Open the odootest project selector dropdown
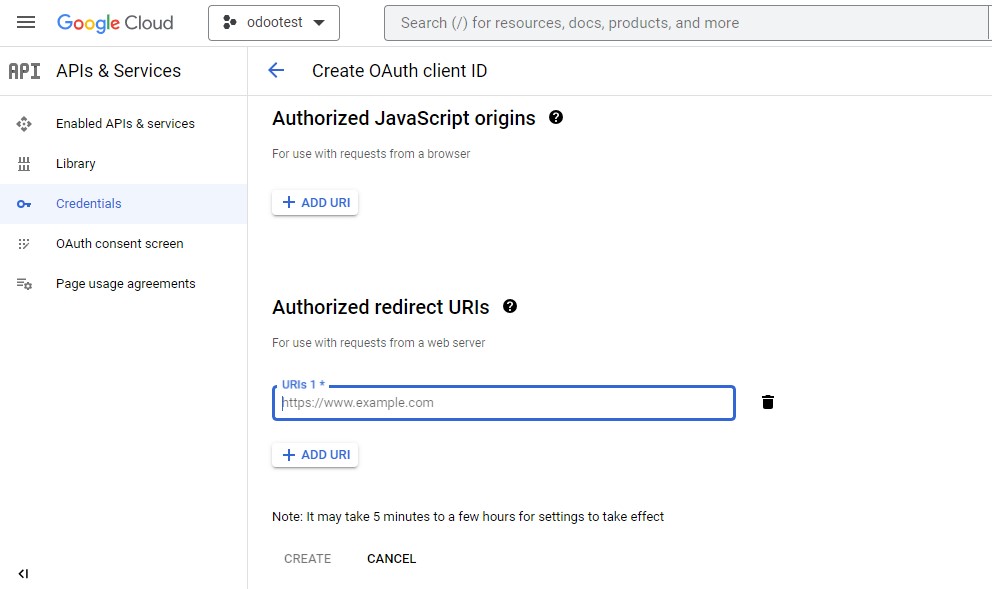Viewport: 992px width, 589px height. click(274, 23)
